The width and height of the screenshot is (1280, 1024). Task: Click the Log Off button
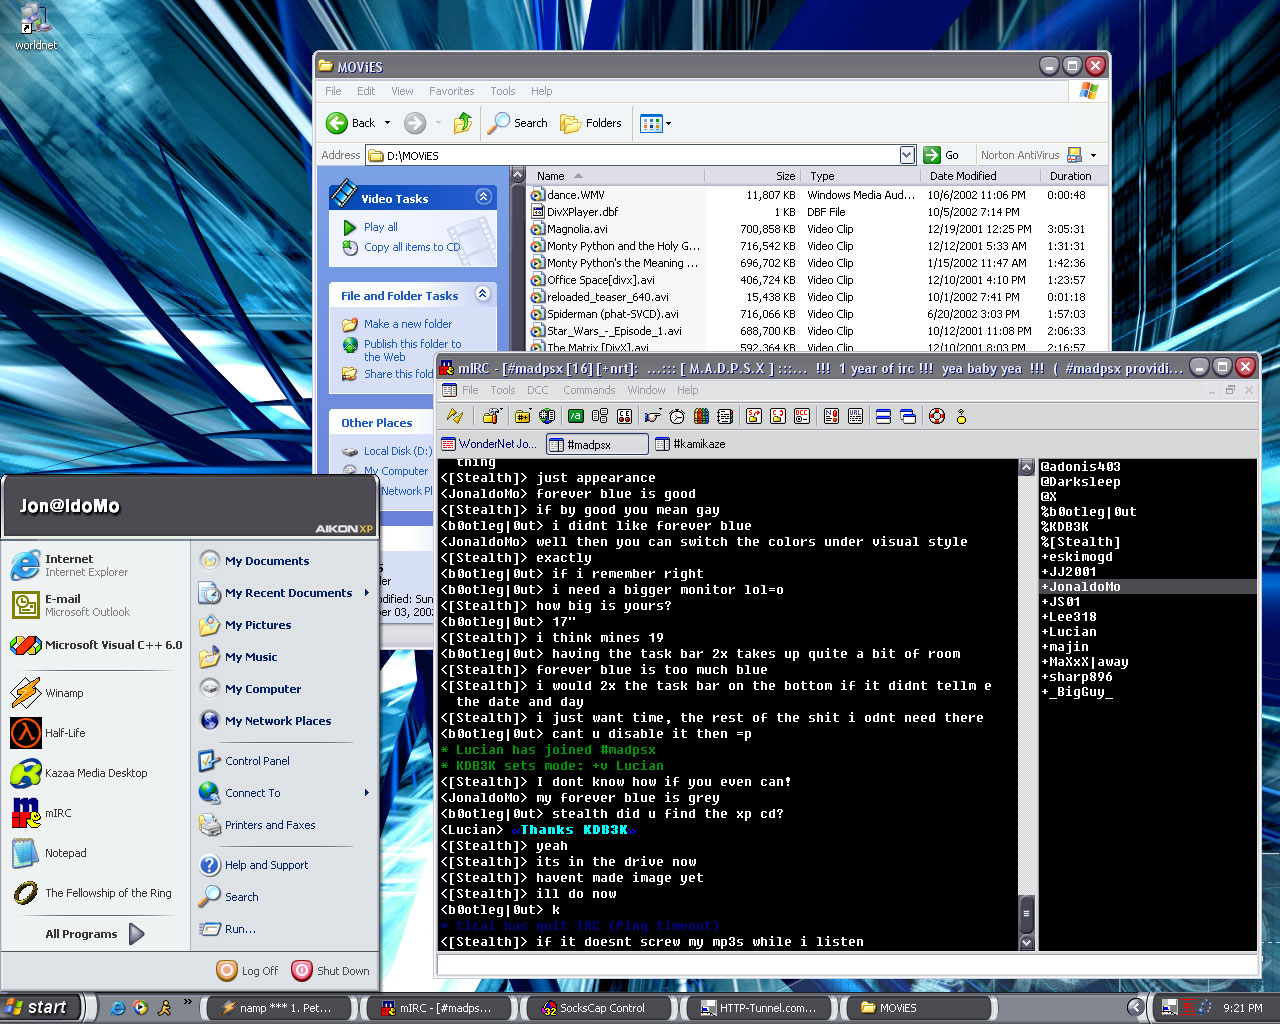(x=248, y=970)
